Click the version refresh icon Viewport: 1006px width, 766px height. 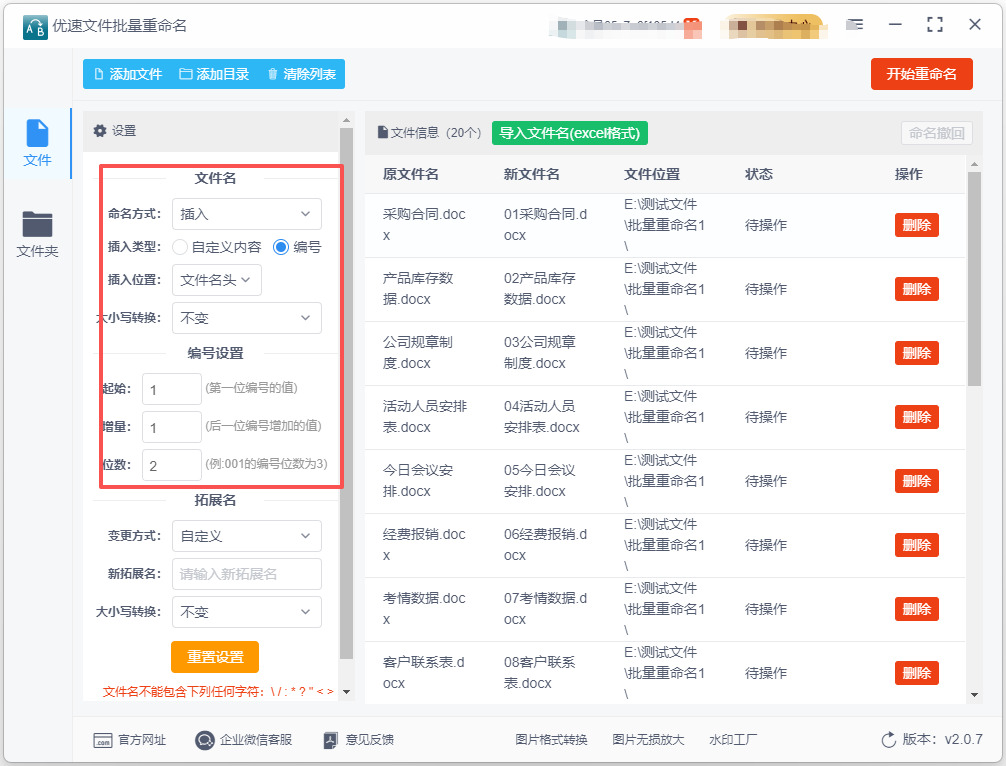[889, 740]
